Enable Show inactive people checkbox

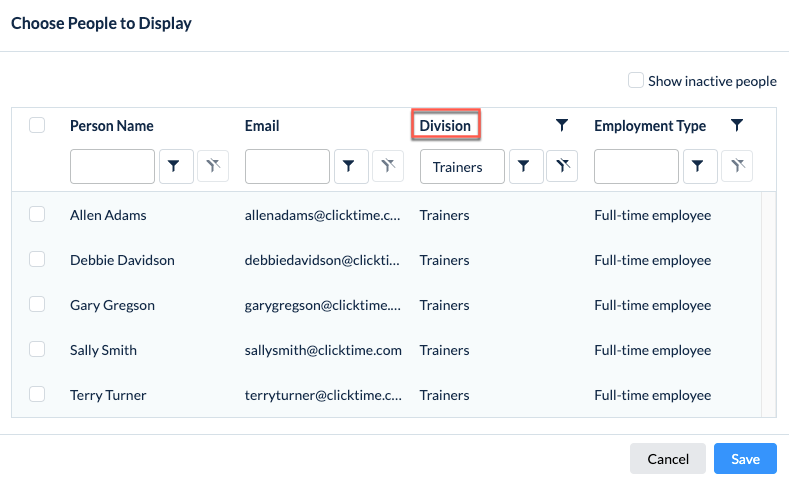(636, 81)
